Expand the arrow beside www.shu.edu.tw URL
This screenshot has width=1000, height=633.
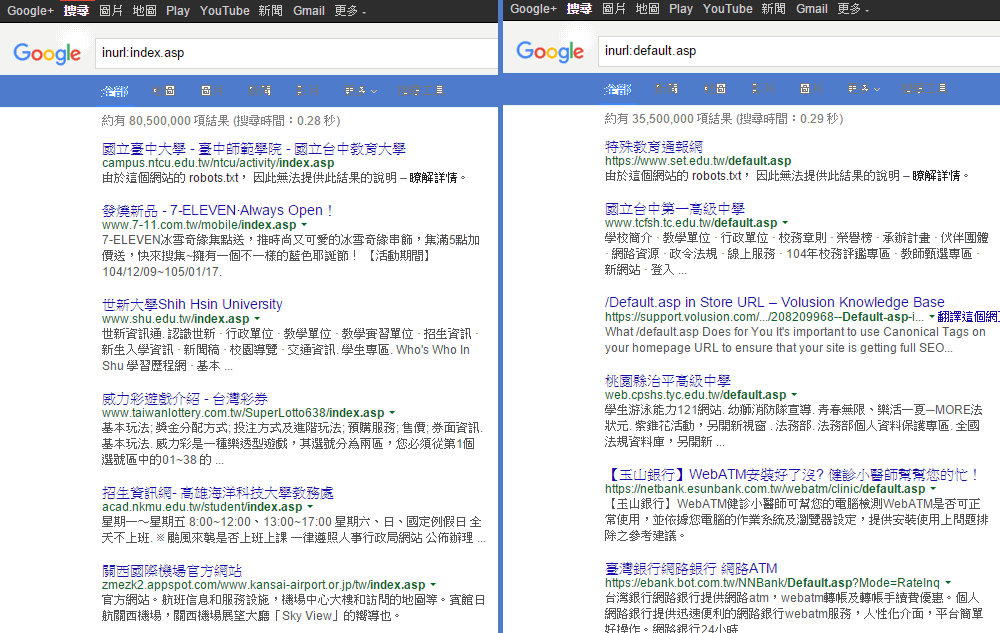(x=257, y=319)
